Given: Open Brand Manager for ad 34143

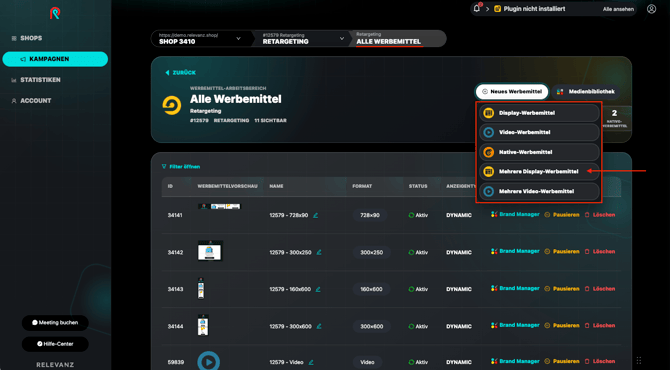Looking at the screenshot, I should click(515, 288).
